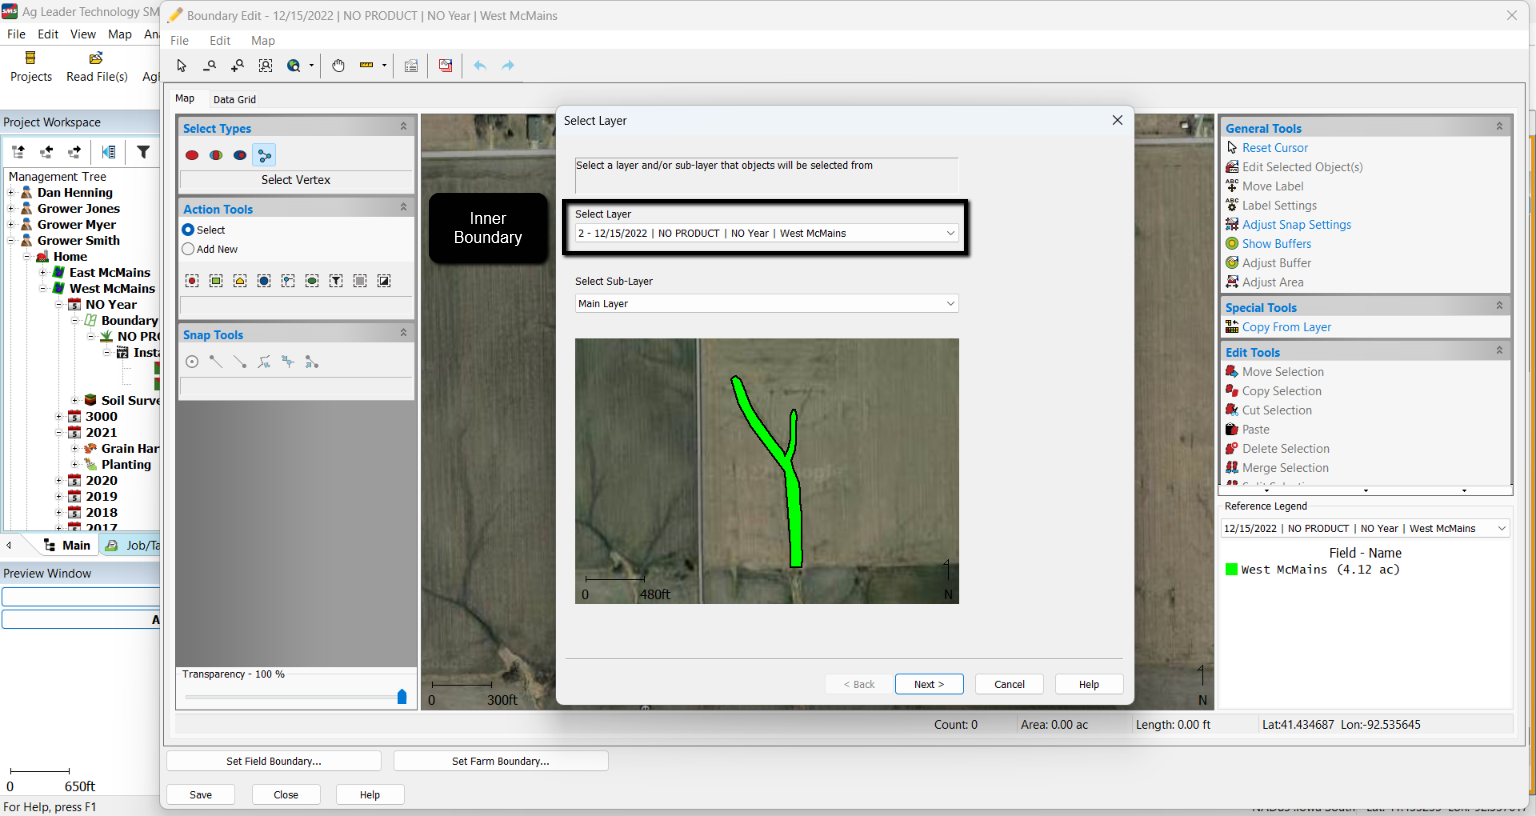1536x816 pixels.
Task: Click the Next button in the dialog
Action: (928, 684)
